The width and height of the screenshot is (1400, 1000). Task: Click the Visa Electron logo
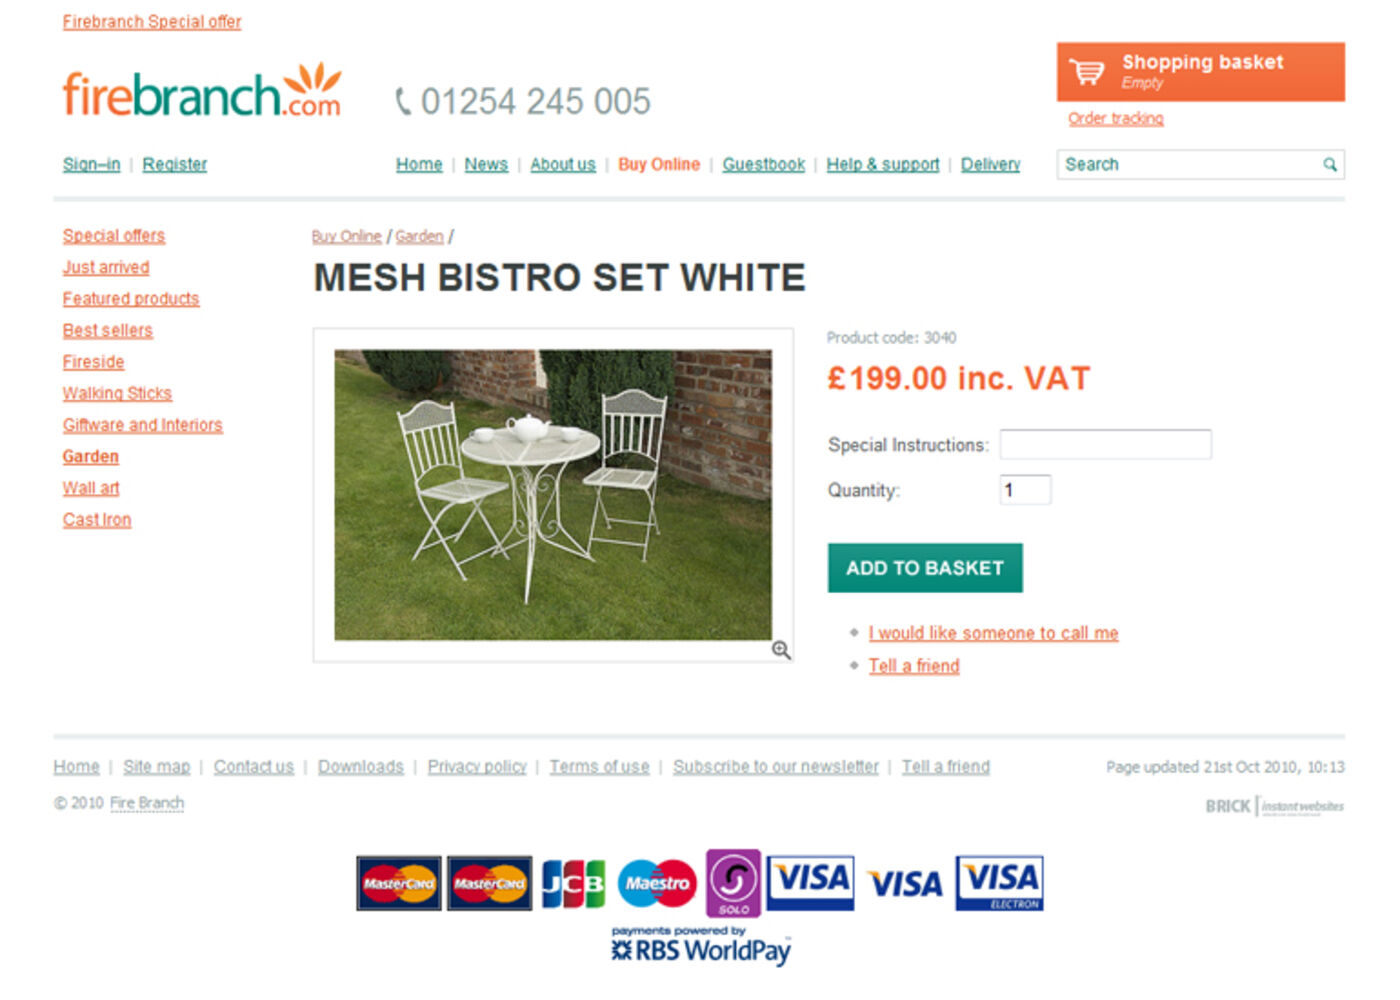point(999,883)
